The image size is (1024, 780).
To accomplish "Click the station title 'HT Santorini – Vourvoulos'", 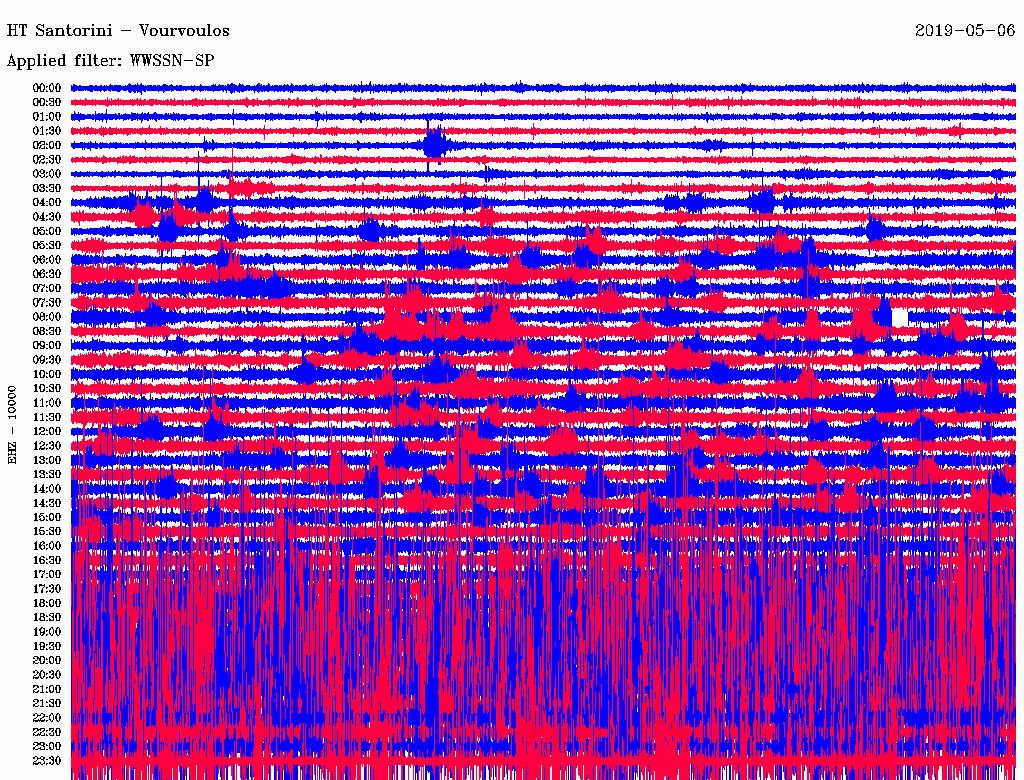I will pos(118,31).
